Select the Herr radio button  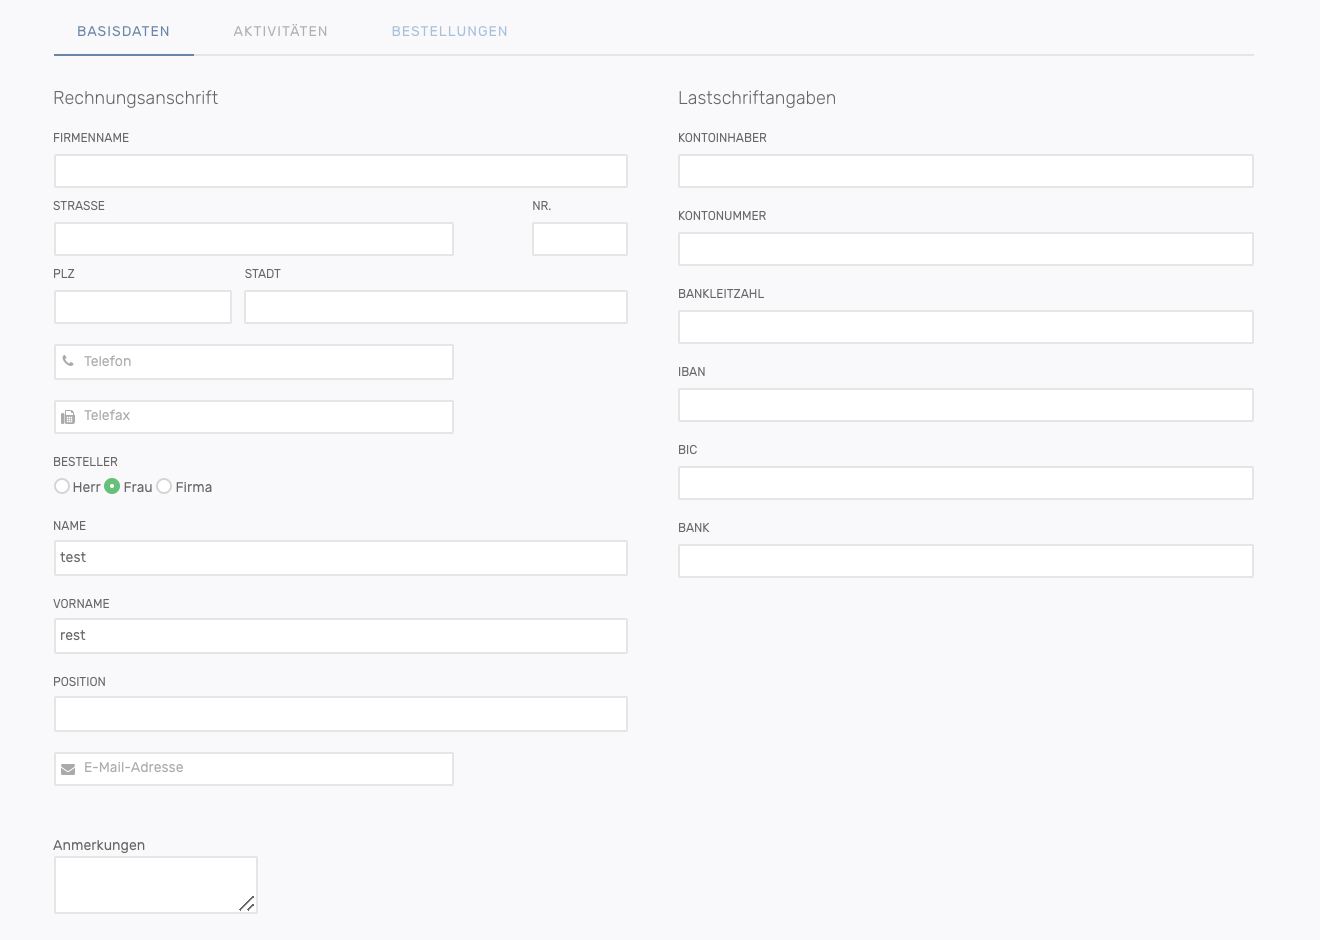[62, 486]
